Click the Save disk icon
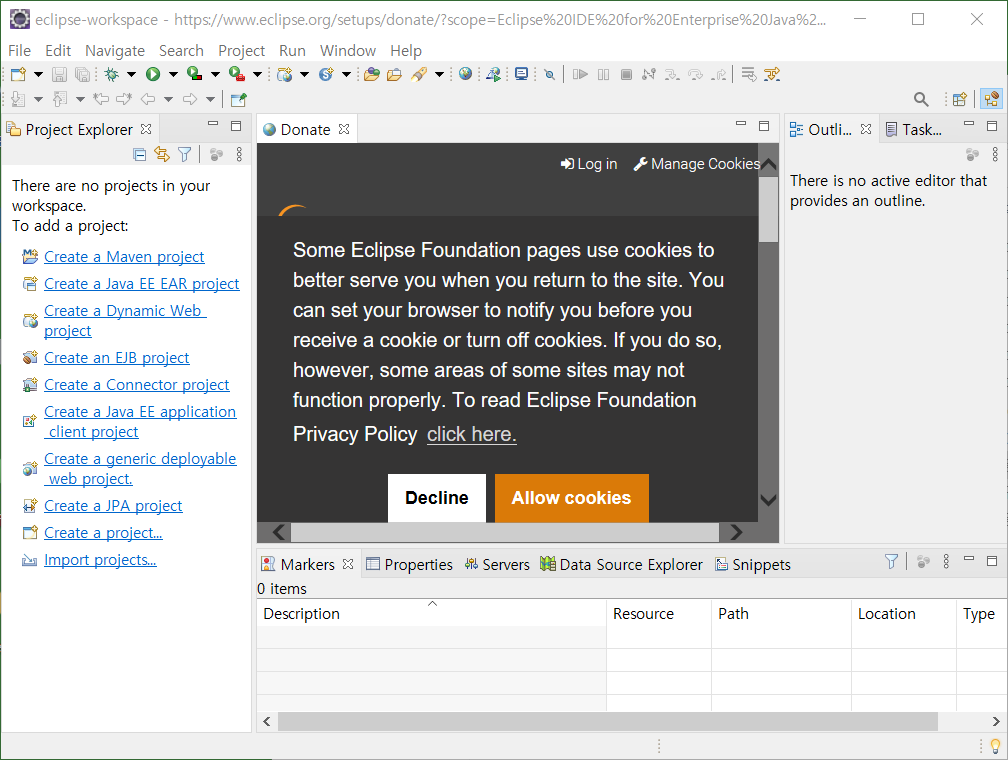Screen dimensions: 1008x760 click(59, 75)
